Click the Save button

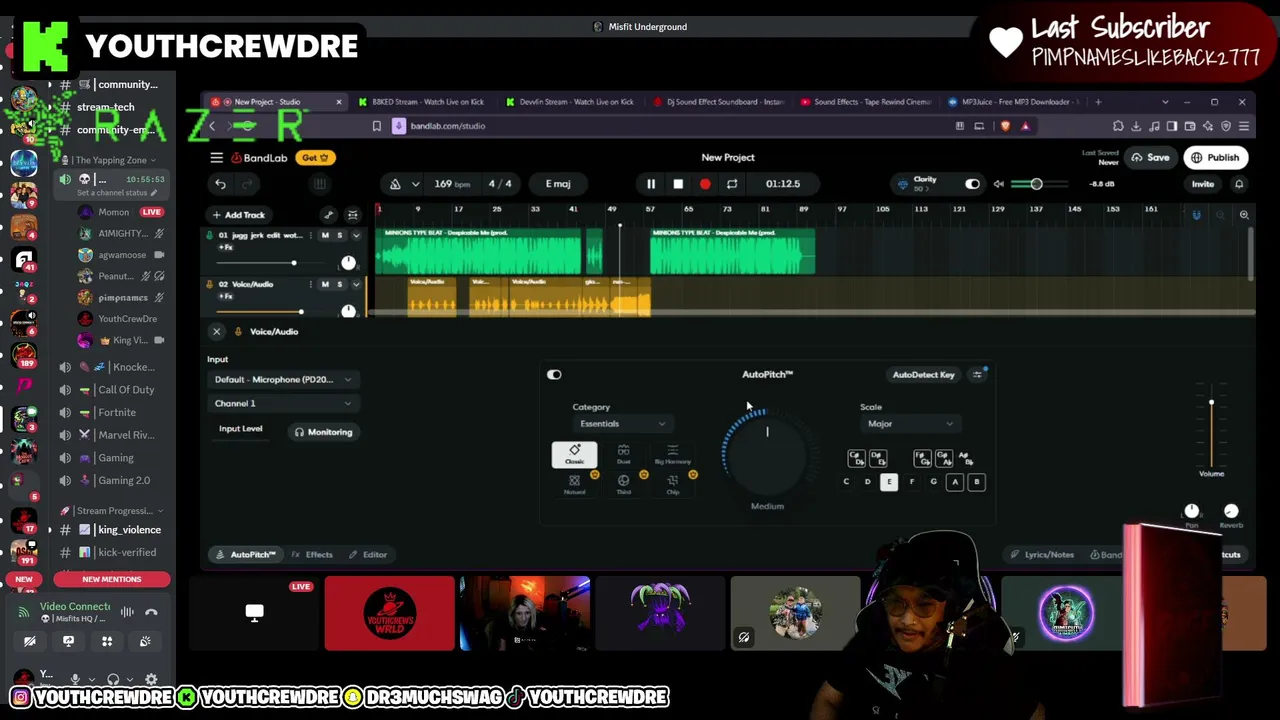[1150, 158]
